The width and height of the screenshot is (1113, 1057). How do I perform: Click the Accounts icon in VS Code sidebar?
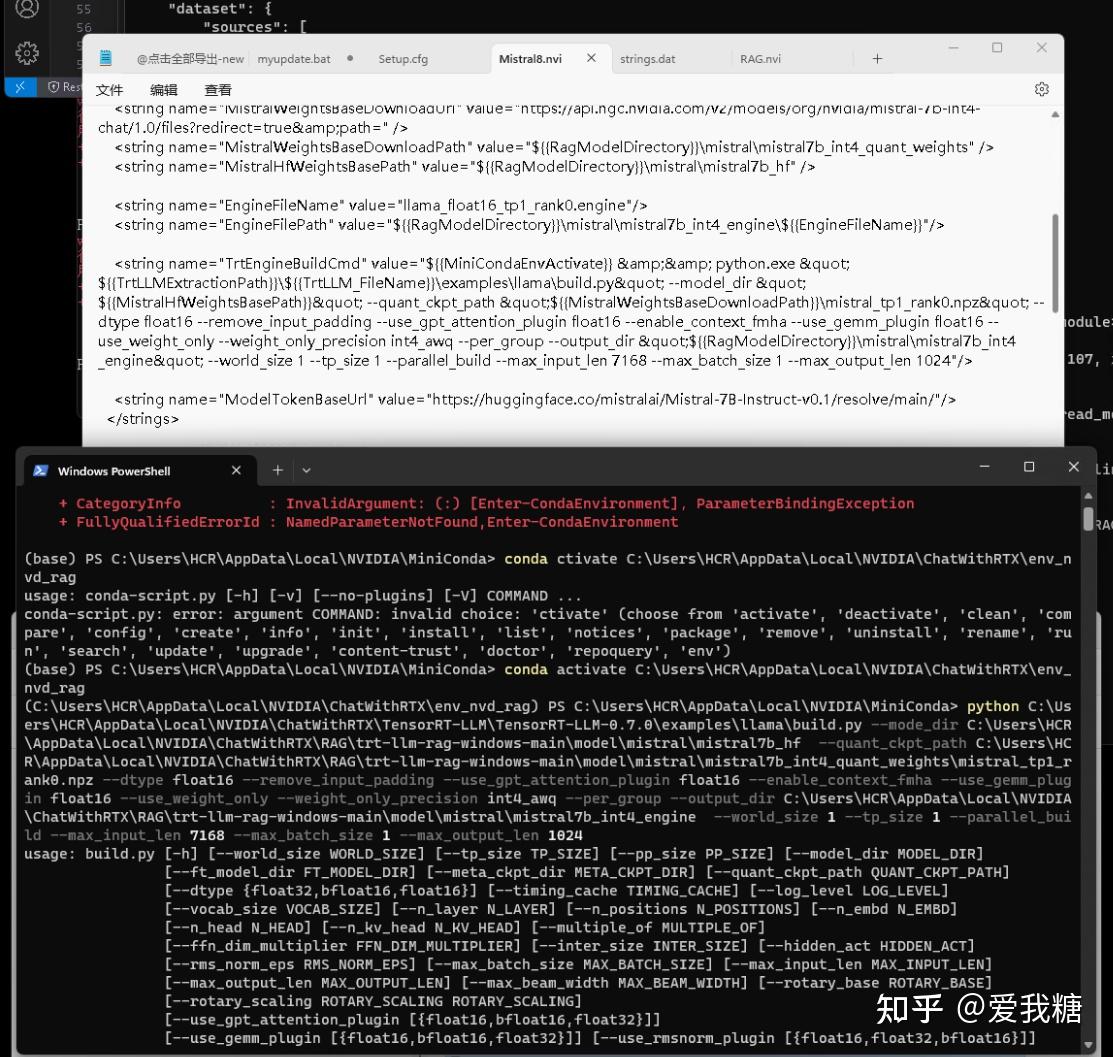[25, 8]
